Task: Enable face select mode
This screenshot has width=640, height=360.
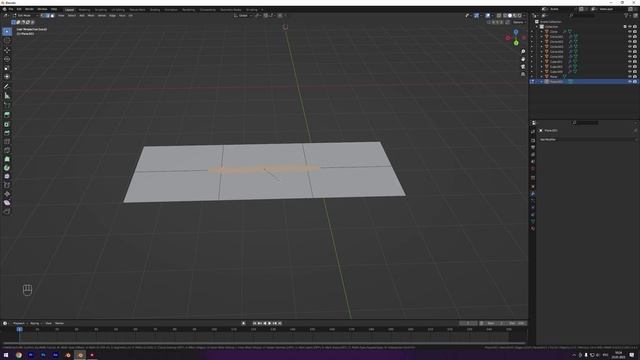Action: 52,16
